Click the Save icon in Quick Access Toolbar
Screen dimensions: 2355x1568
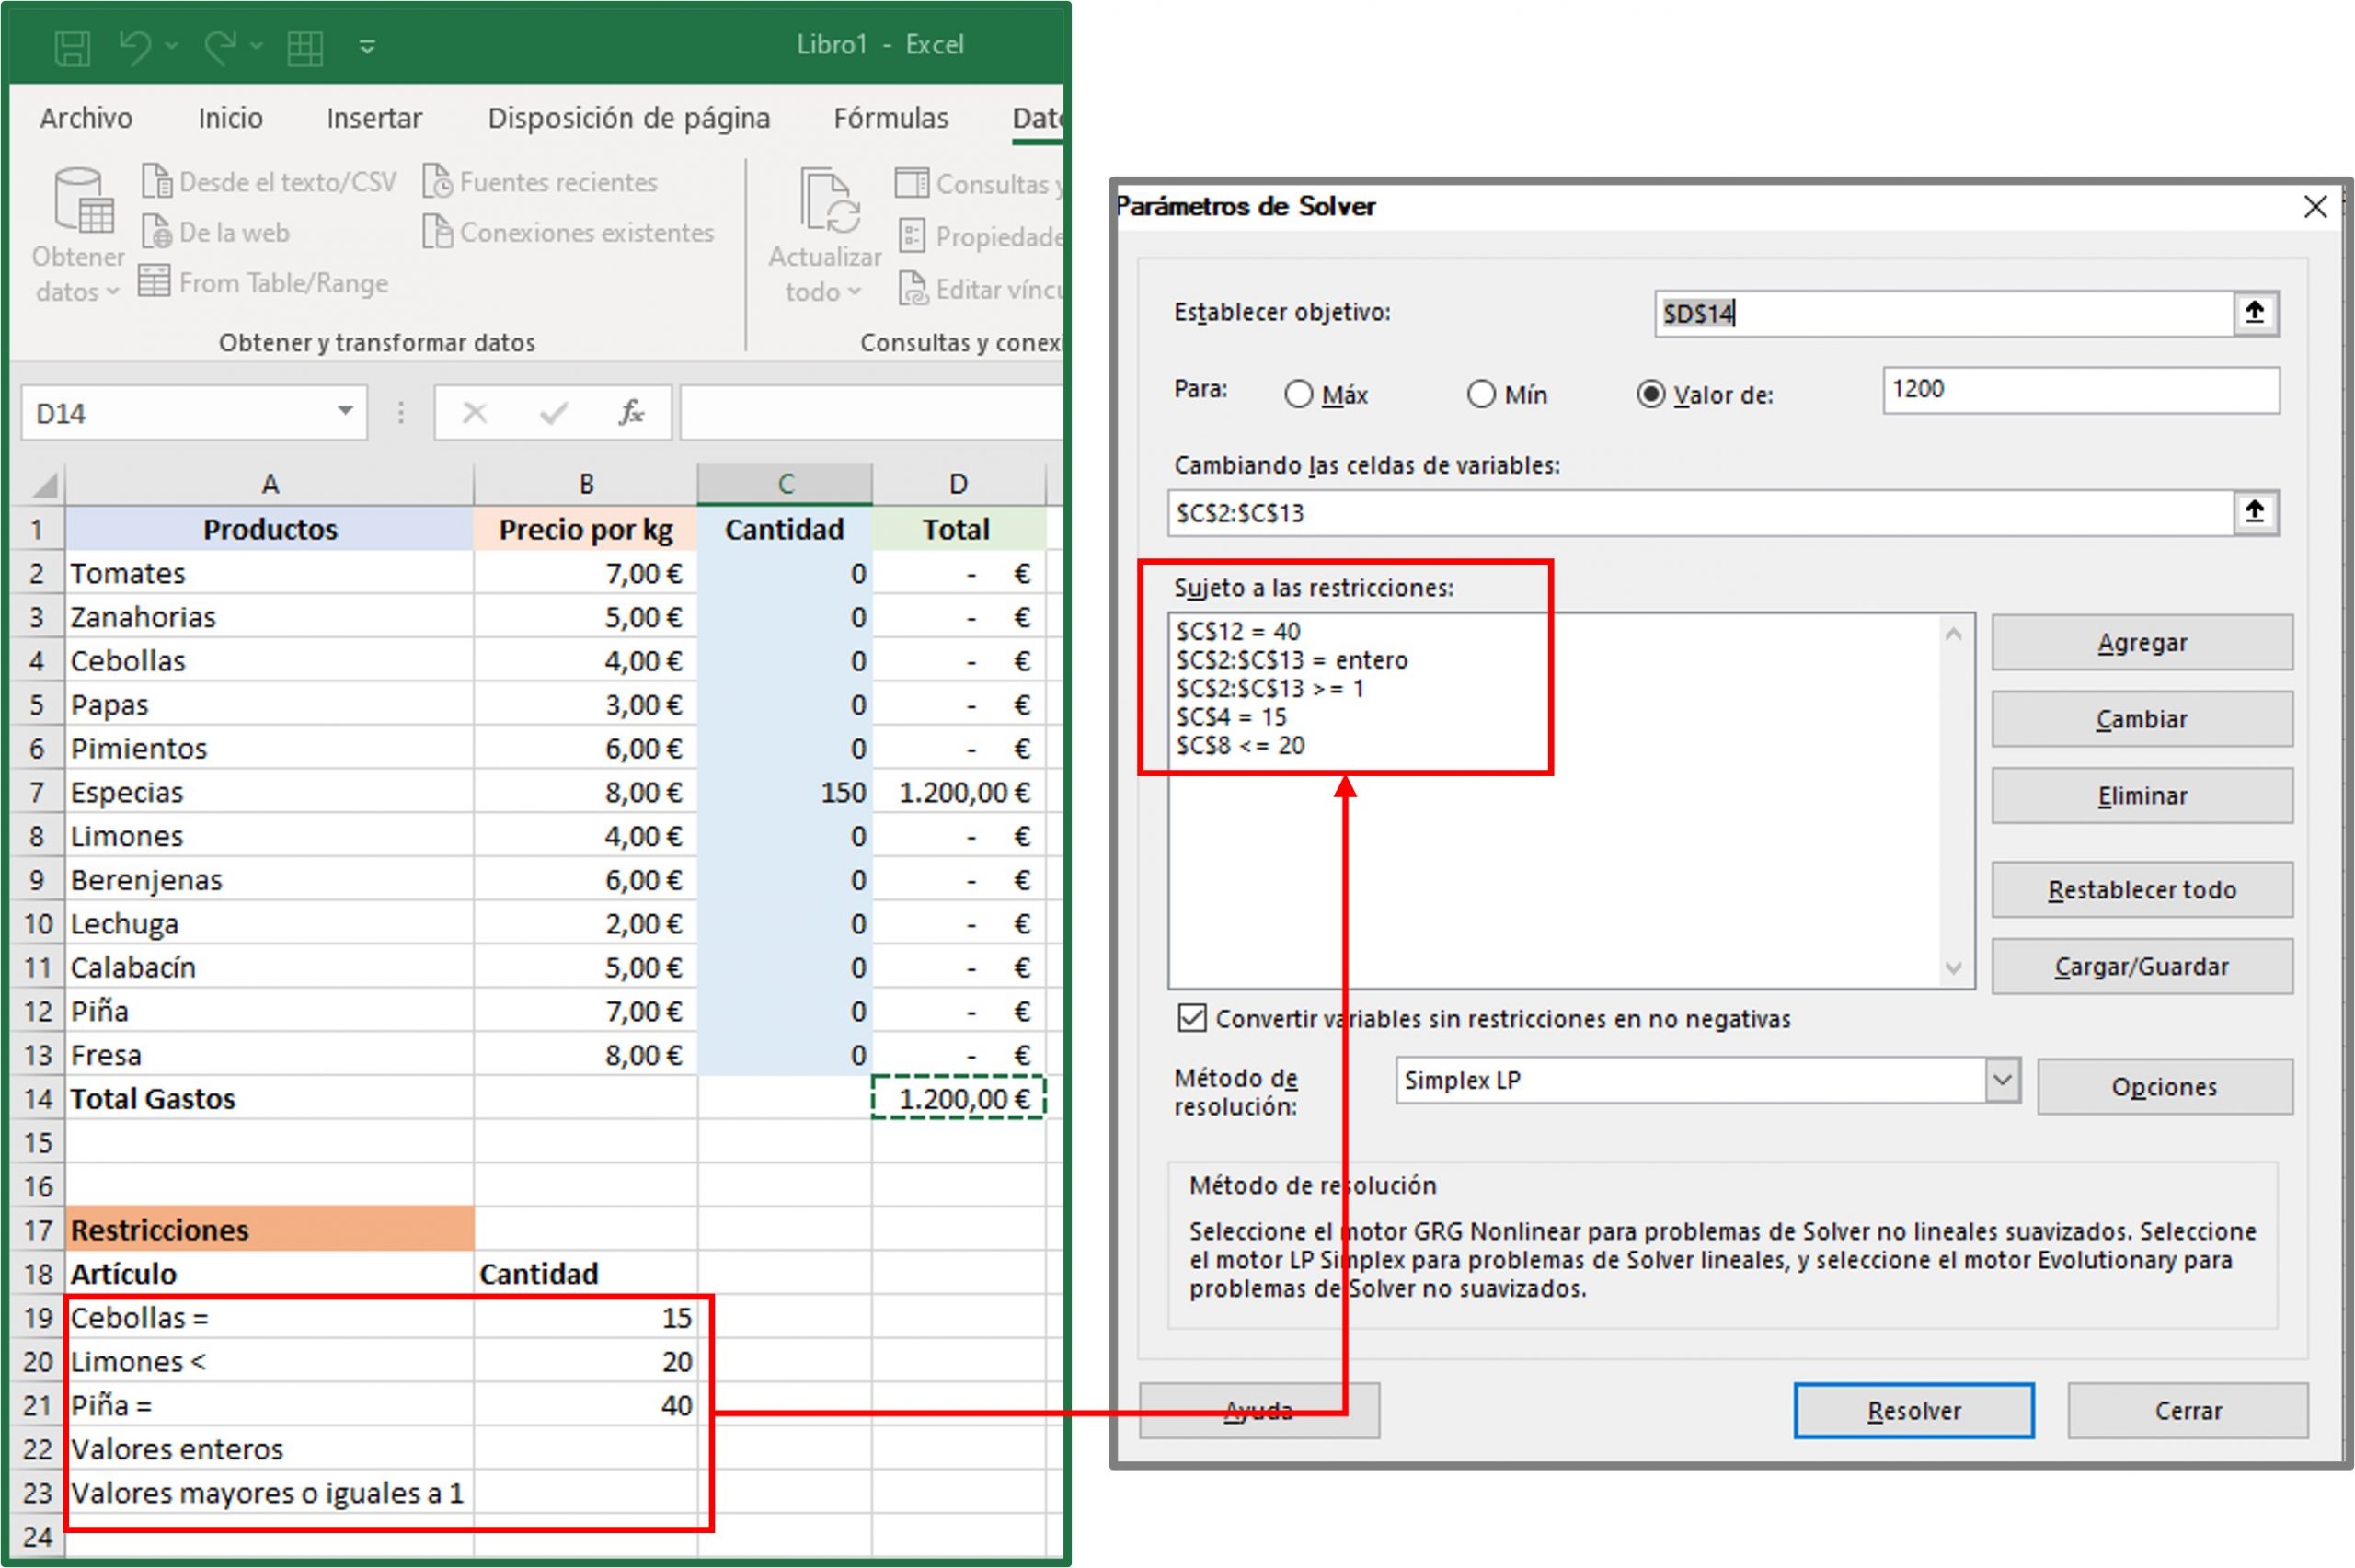pos(71,45)
